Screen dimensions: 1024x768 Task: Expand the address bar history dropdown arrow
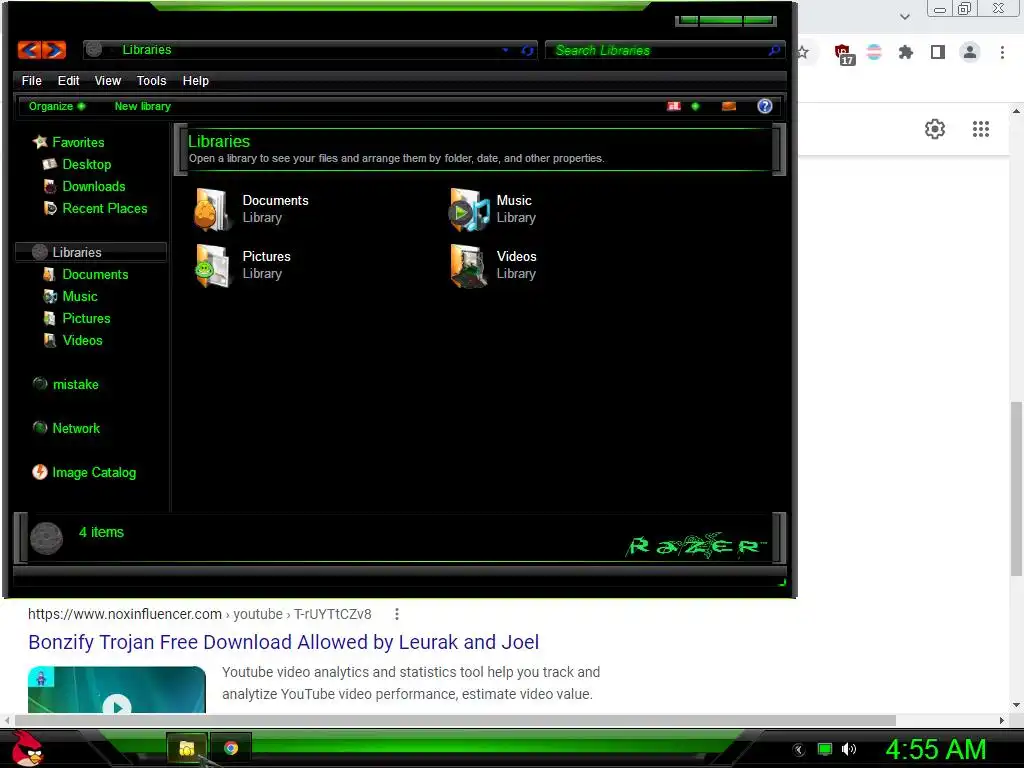point(505,50)
